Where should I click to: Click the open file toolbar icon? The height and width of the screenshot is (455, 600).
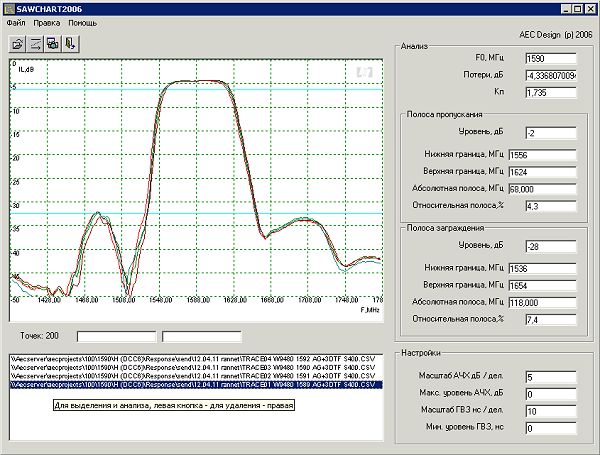[x=17, y=43]
